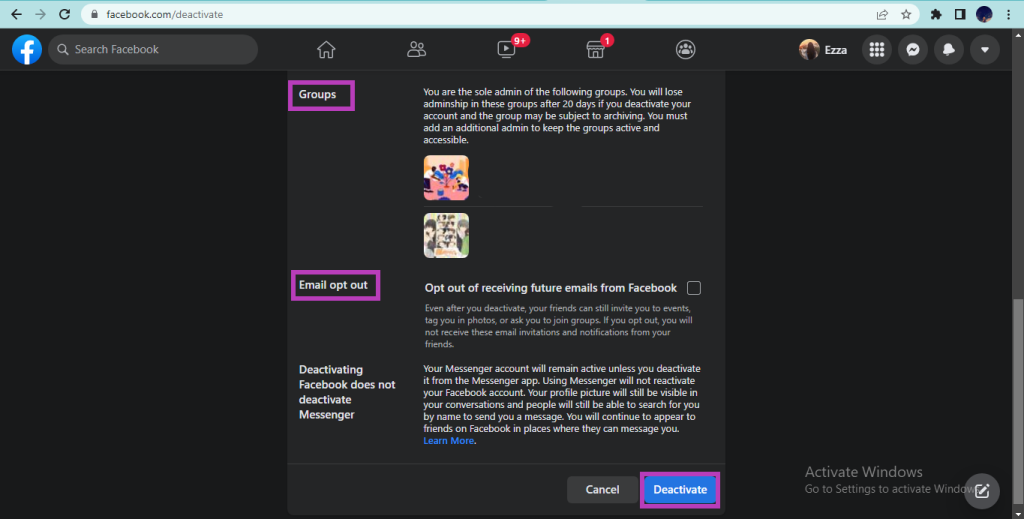View site information lock icon
This screenshot has width=1024, height=519.
[x=94, y=14]
